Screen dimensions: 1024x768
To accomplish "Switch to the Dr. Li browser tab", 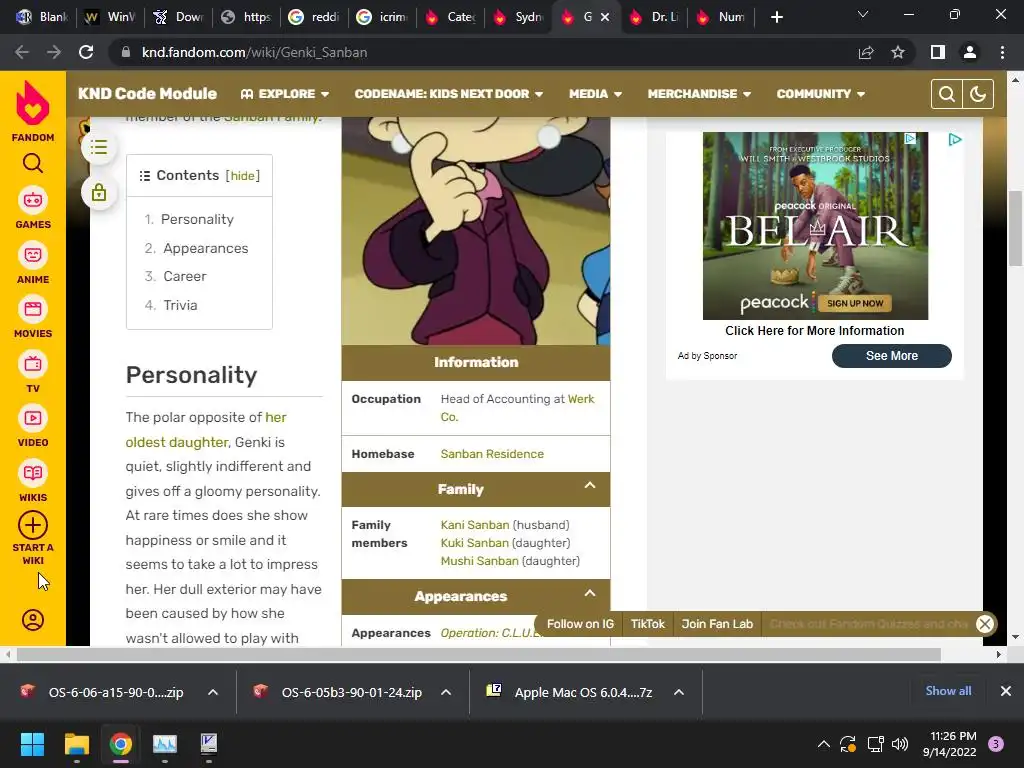I will coord(655,17).
